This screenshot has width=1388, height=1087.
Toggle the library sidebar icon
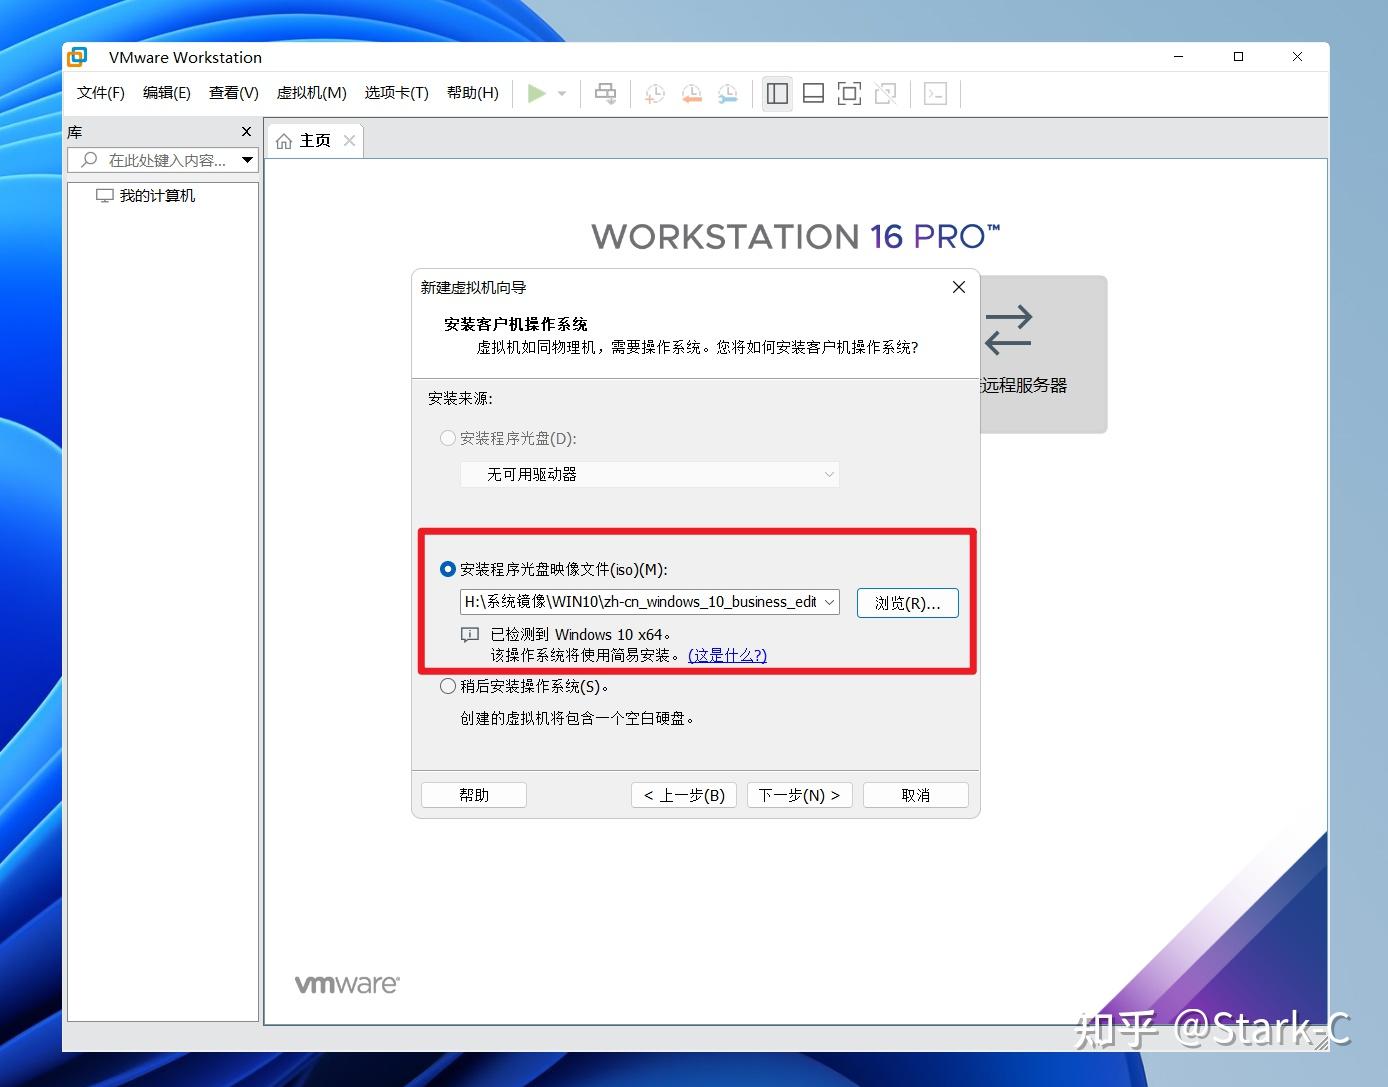point(777,93)
